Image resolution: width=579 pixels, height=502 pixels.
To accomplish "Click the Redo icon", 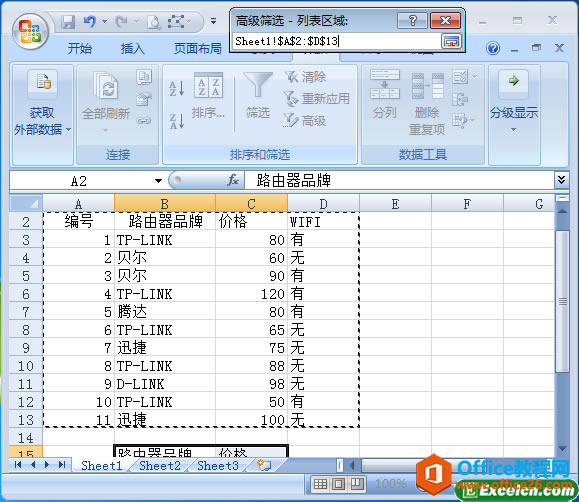I will pyautogui.click(x=121, y=22).
